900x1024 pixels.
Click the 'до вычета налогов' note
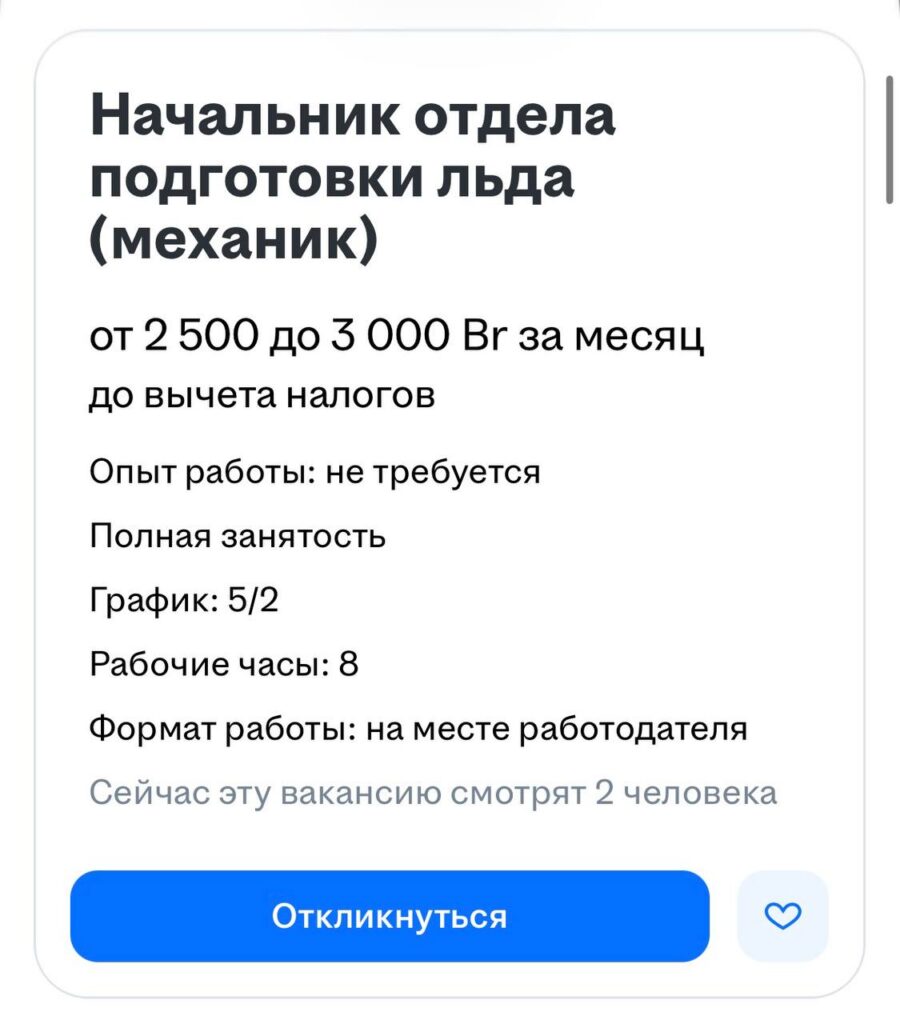coord(262,397)
